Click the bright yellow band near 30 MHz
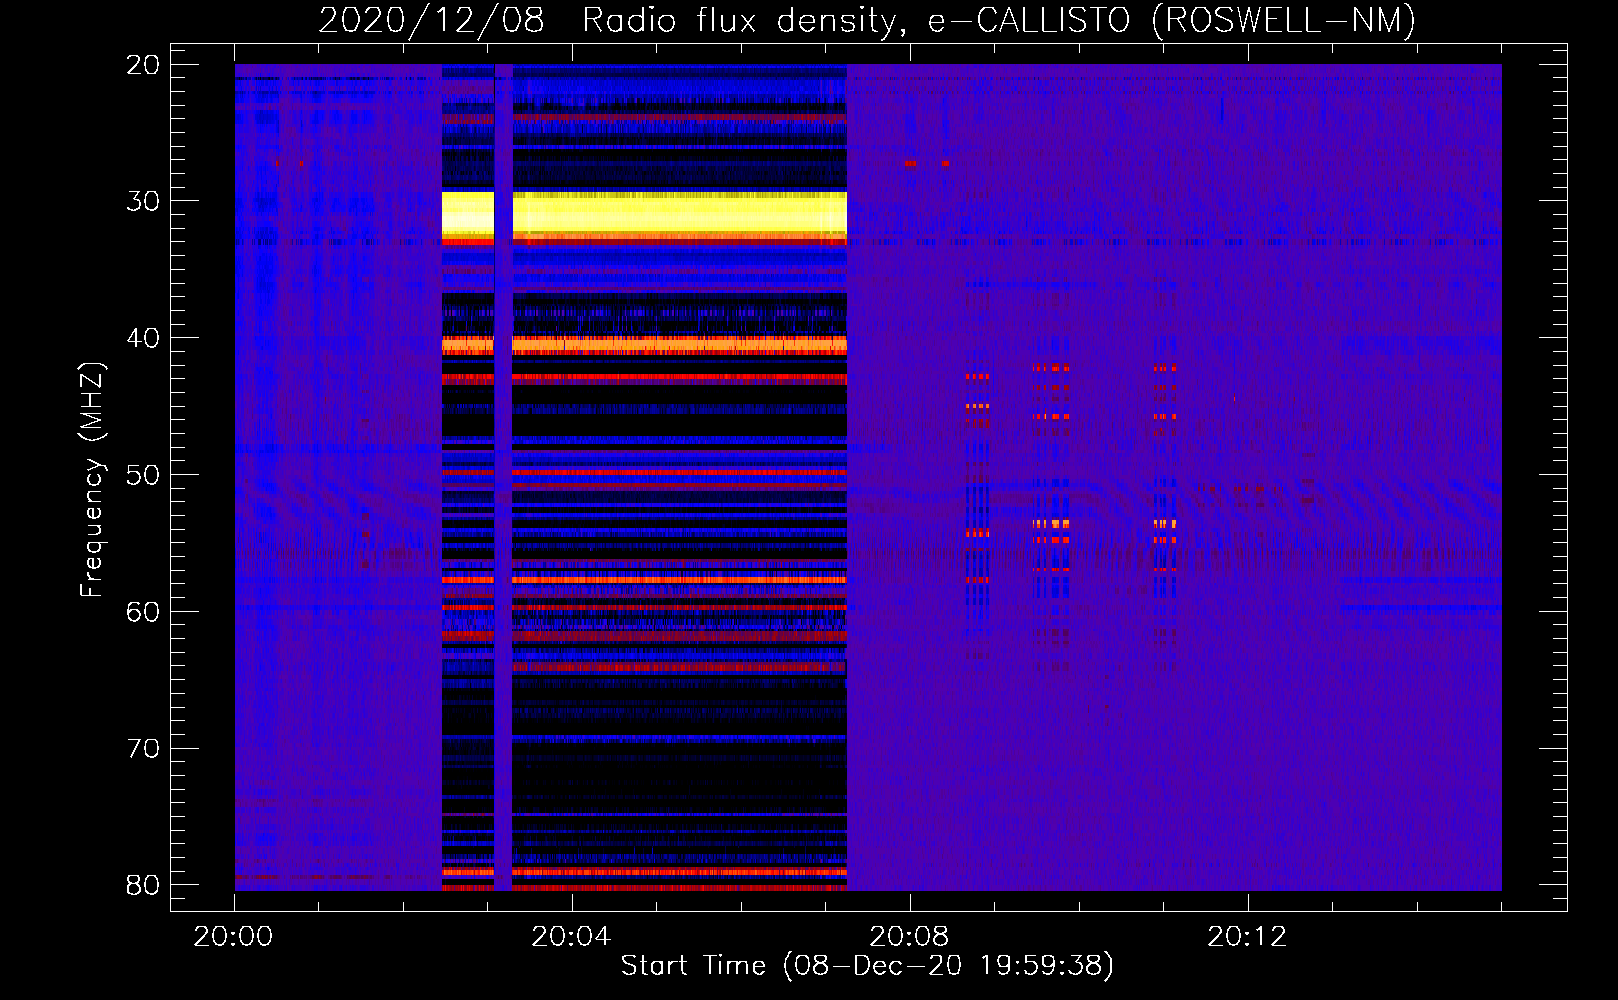 (x=644, y=214)
